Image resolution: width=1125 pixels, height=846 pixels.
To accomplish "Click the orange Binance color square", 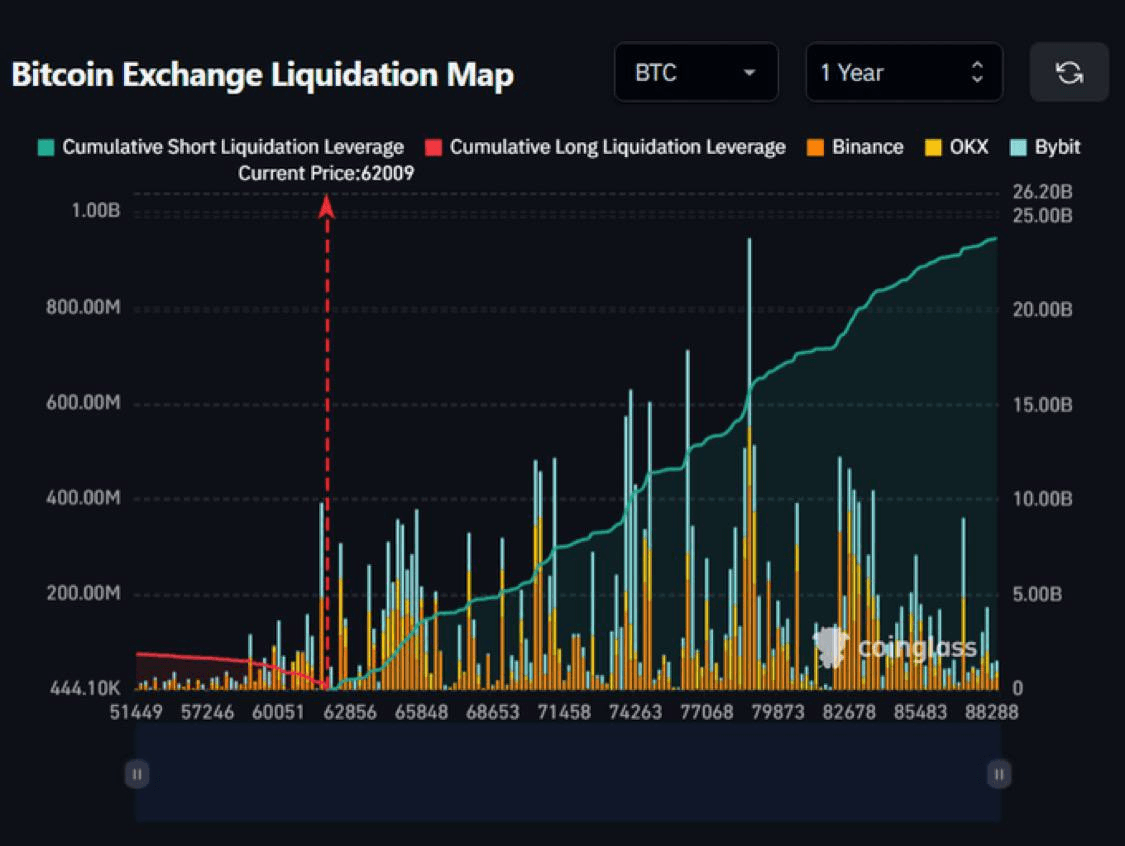I will pos(816,148).
